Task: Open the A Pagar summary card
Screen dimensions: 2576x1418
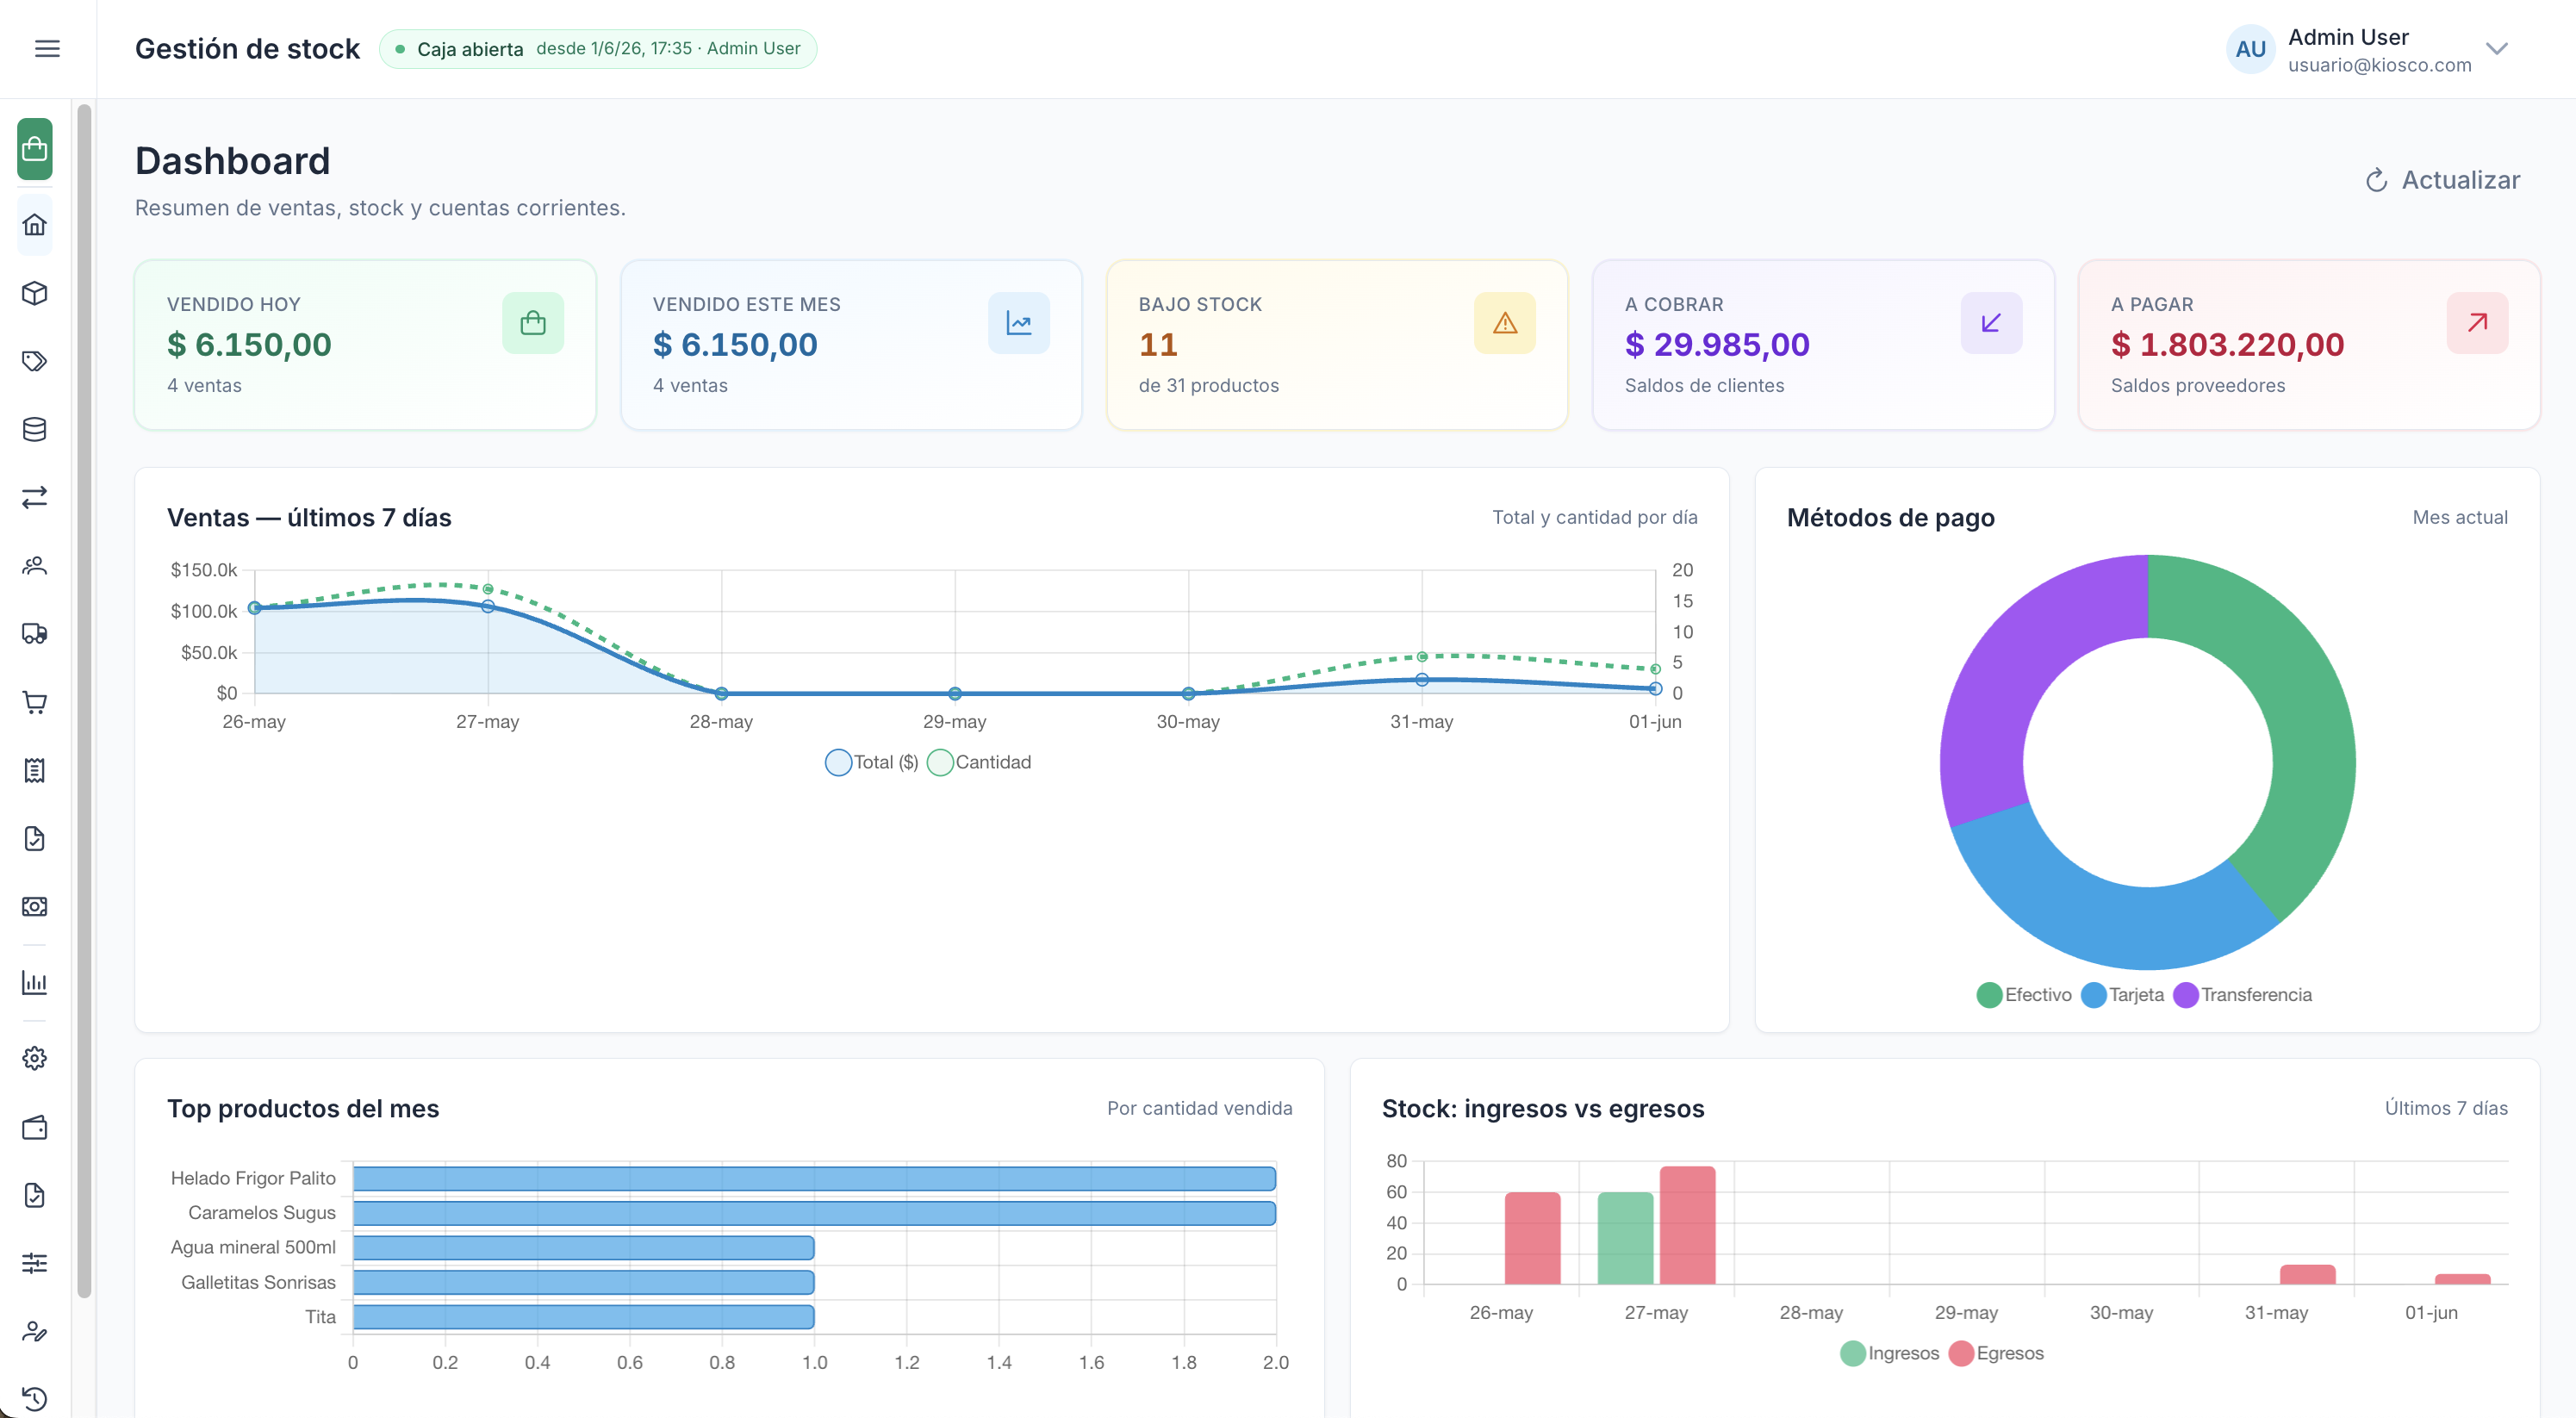Action: 2309,345
